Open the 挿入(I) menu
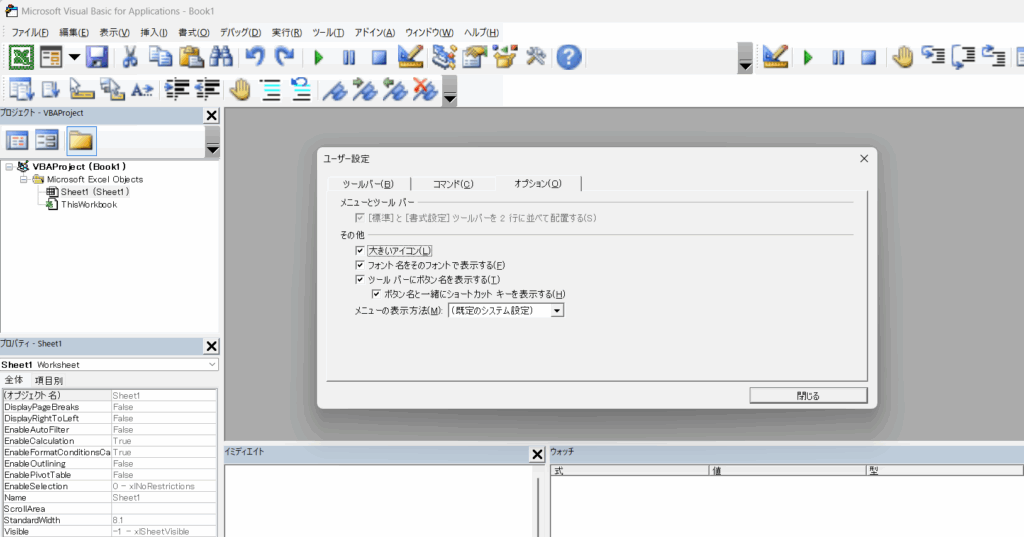The height and width of the screenshot is (537, 1024). coord(153,33)
